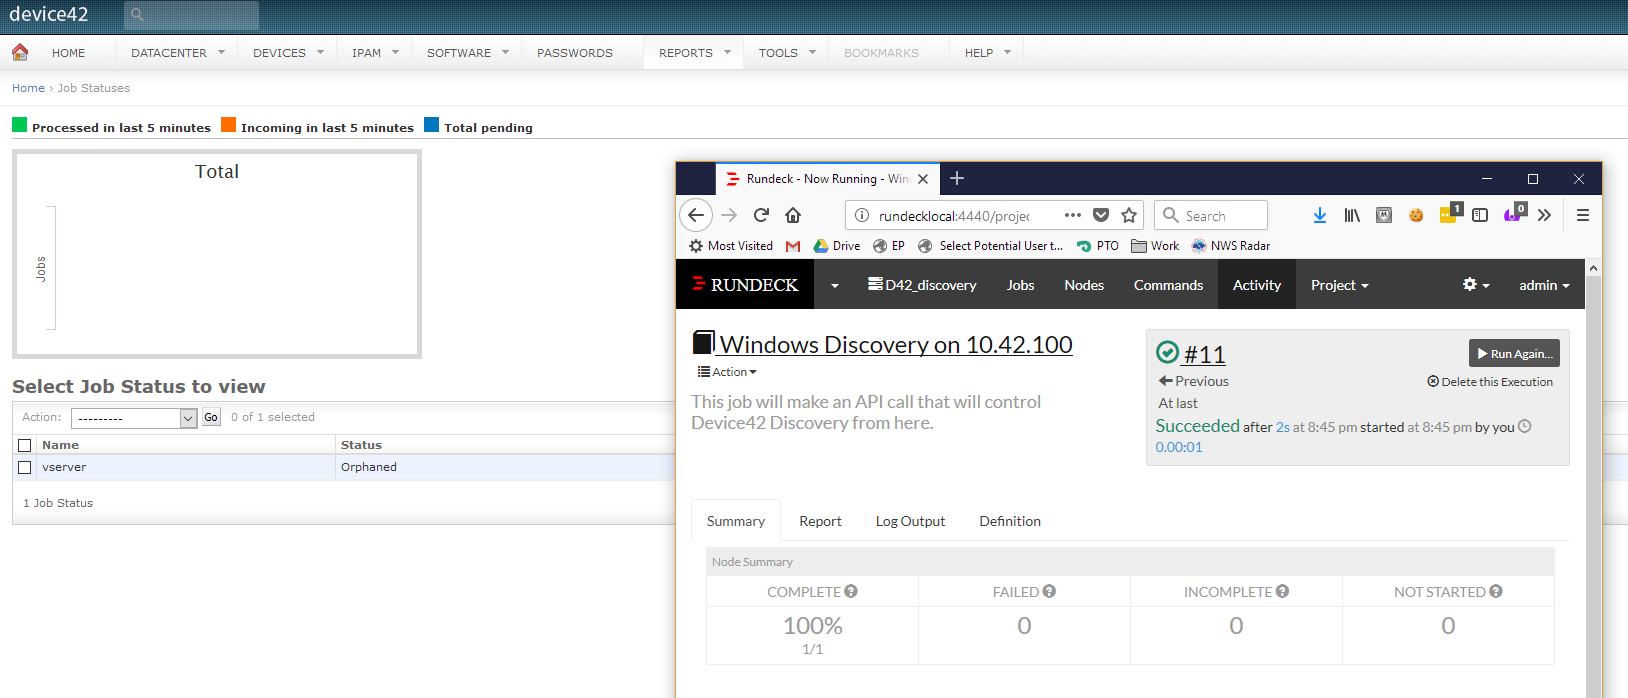Go to the Previous execution
Viewport: 1628px width, 698px height.
click(x=1194, y=381)
